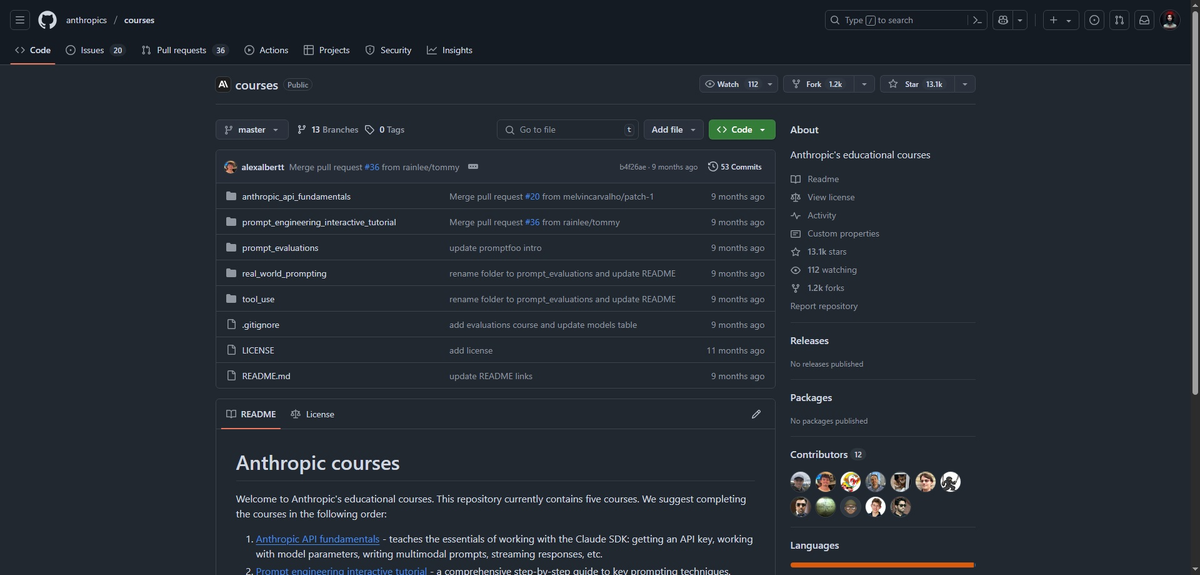Open the Copilot icon in header
The width and height of the screenshot is (1200, 575).
point(1003,20)
